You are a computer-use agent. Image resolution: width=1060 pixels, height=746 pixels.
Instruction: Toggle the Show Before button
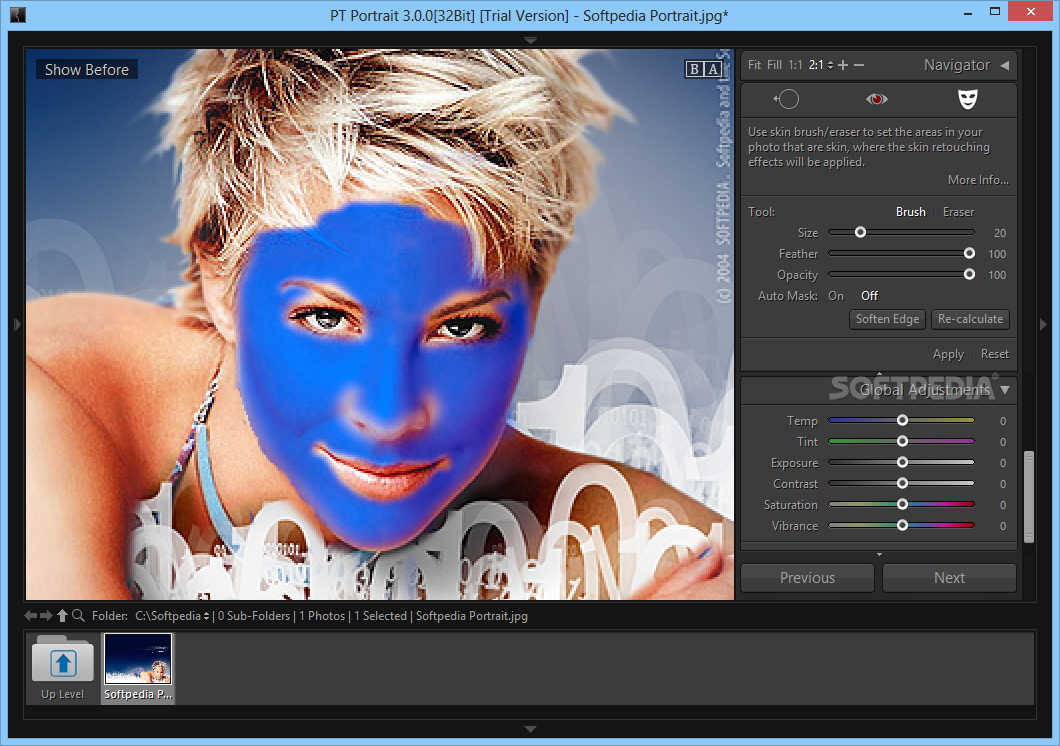tap(87, 70)
